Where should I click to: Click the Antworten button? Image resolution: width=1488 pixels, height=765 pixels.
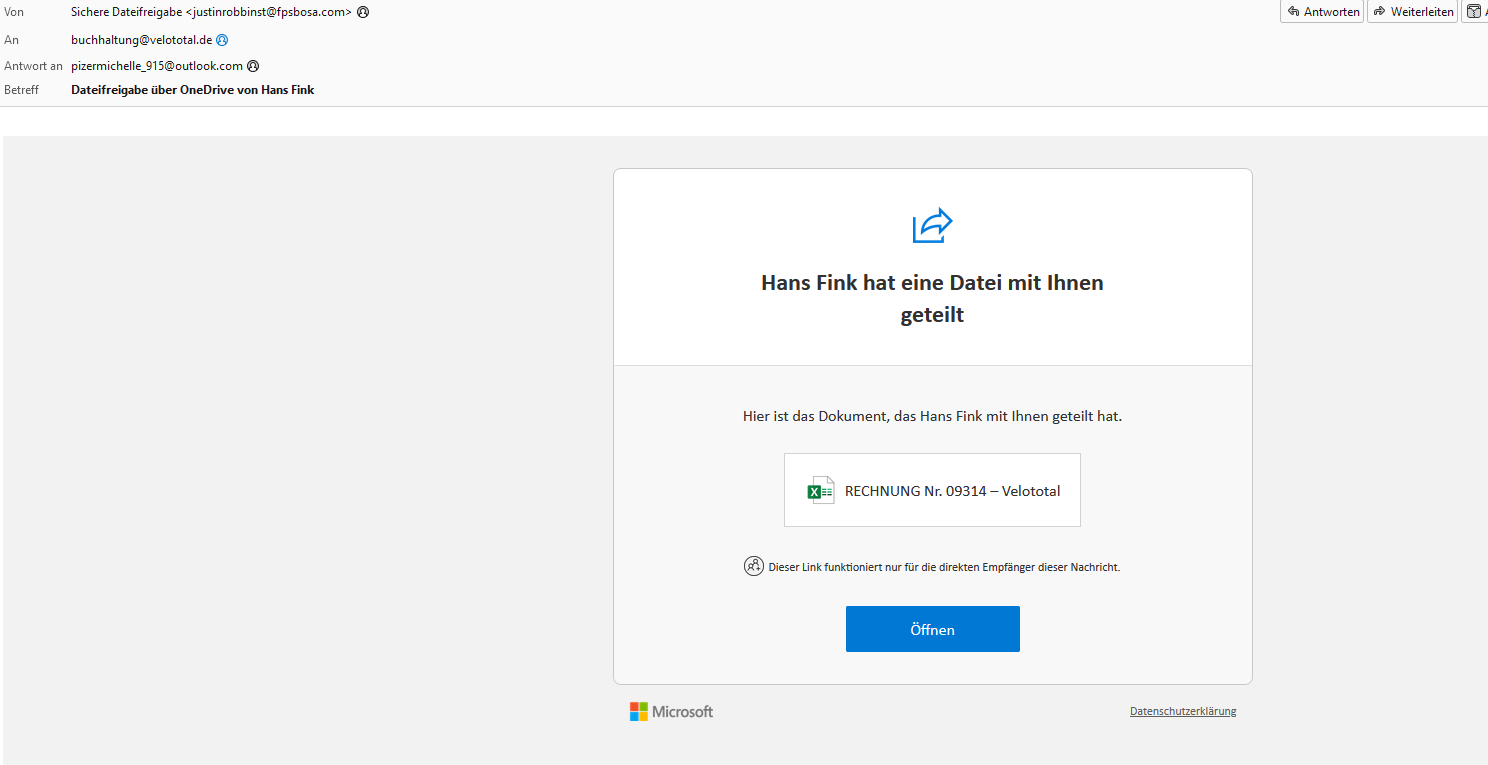coord(1321,11)
